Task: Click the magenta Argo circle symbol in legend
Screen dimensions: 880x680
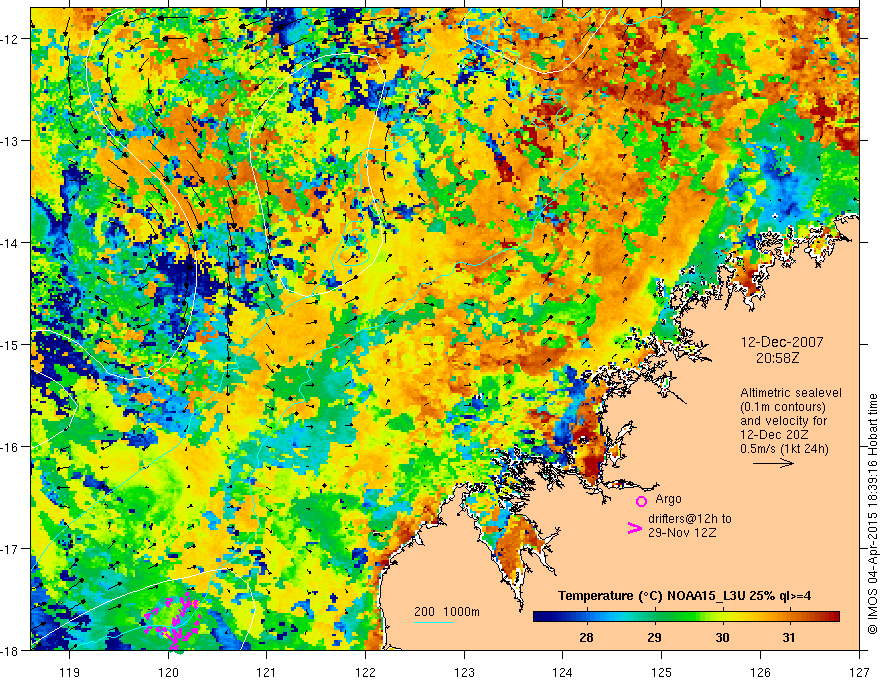Action: (x=641, y=501)
